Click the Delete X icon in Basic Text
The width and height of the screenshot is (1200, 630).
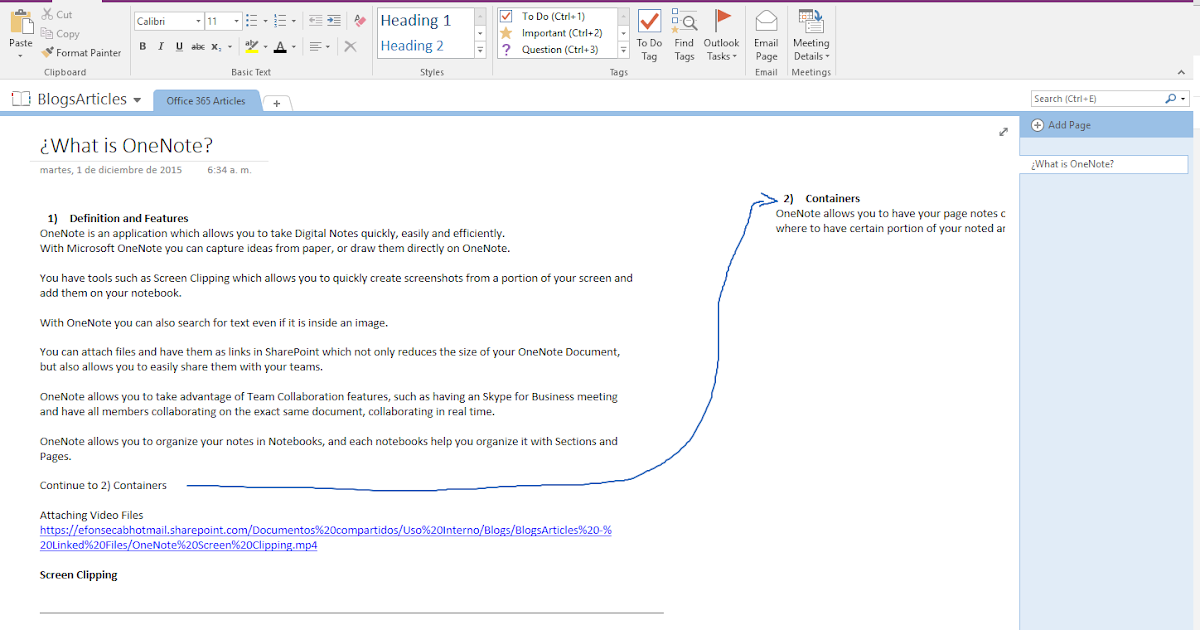tap(350, 47)
